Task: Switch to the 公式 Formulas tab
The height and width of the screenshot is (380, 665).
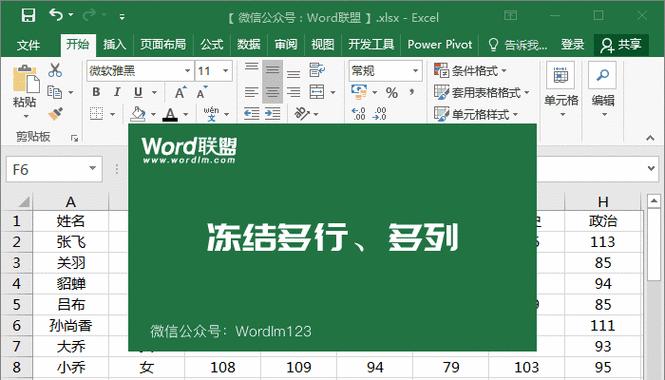Action: (212, 45)
